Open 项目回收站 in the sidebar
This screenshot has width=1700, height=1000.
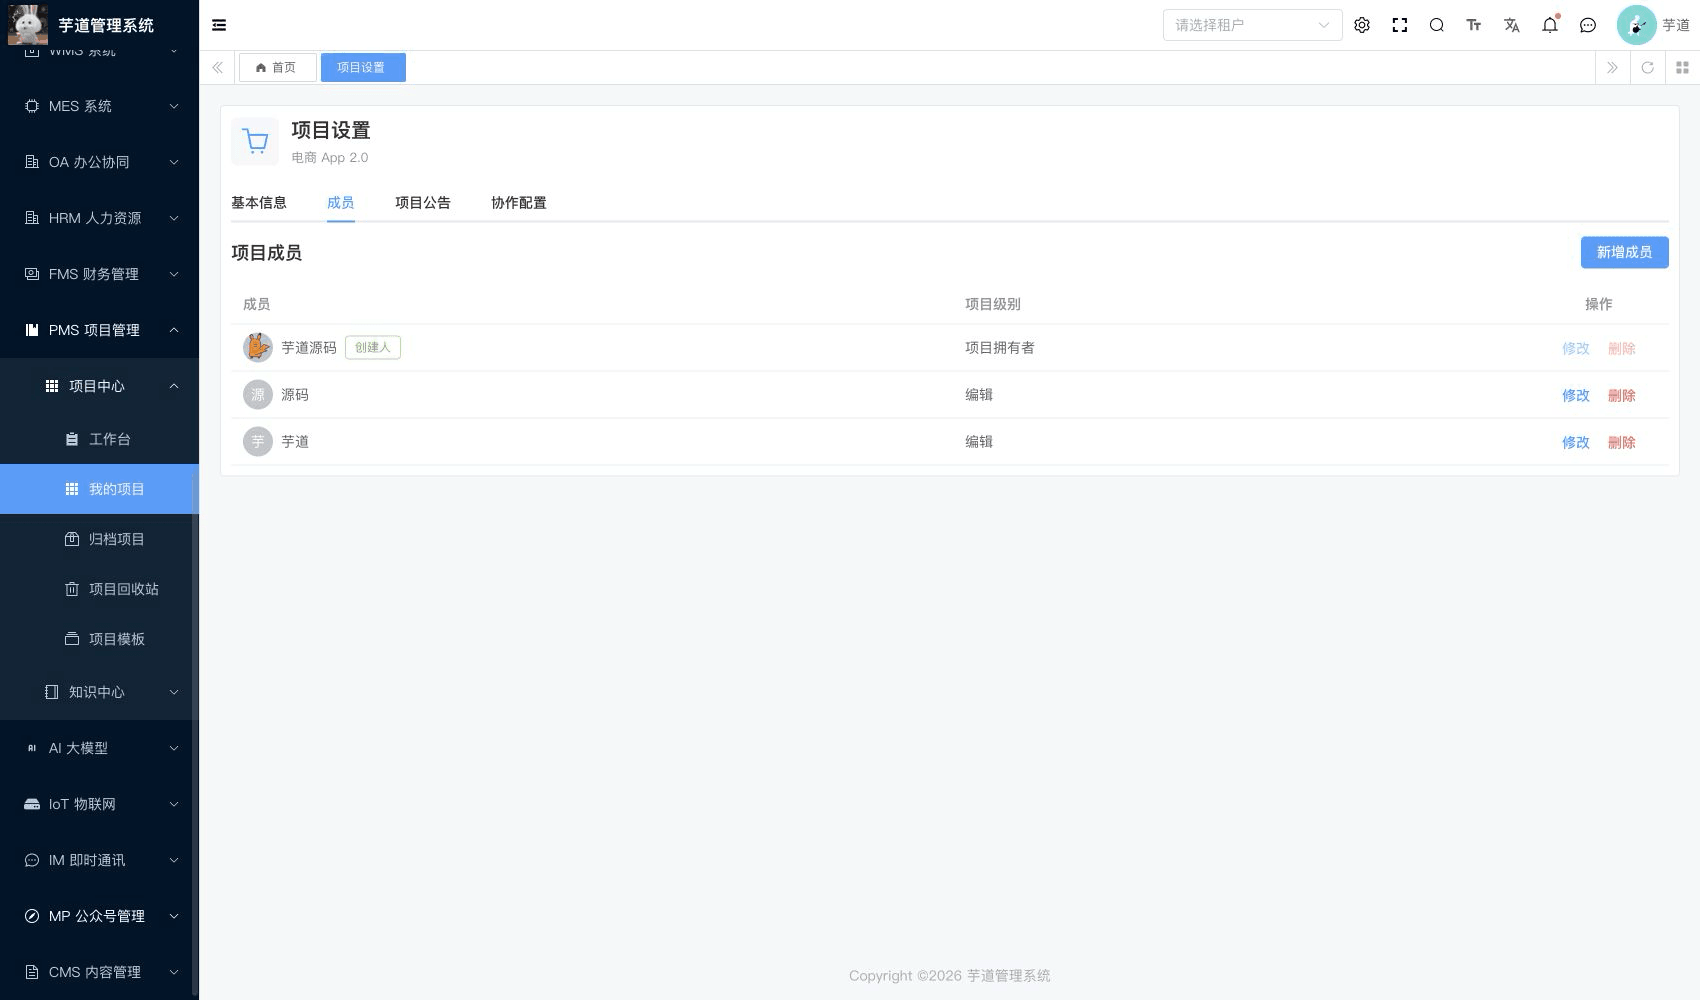[x=100, y=589]
